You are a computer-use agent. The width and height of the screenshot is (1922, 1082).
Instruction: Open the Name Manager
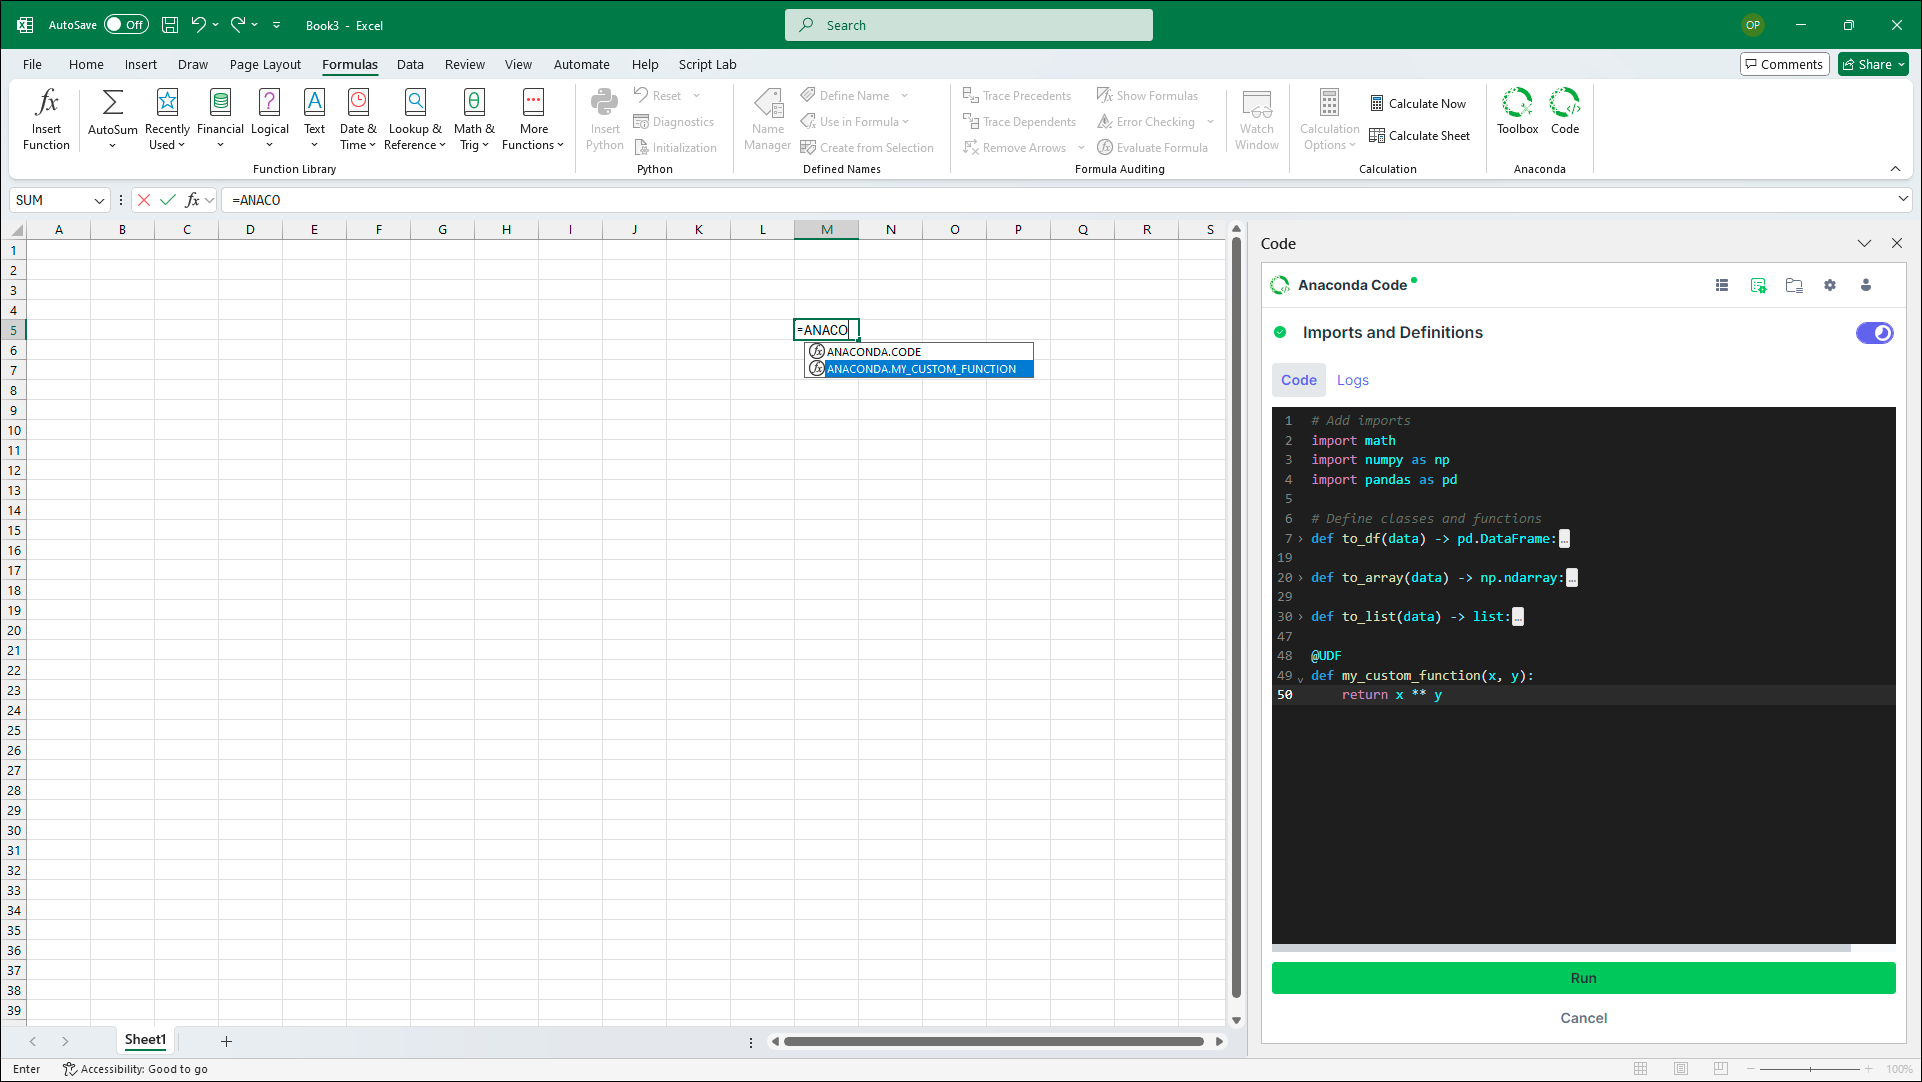point(767,119)
